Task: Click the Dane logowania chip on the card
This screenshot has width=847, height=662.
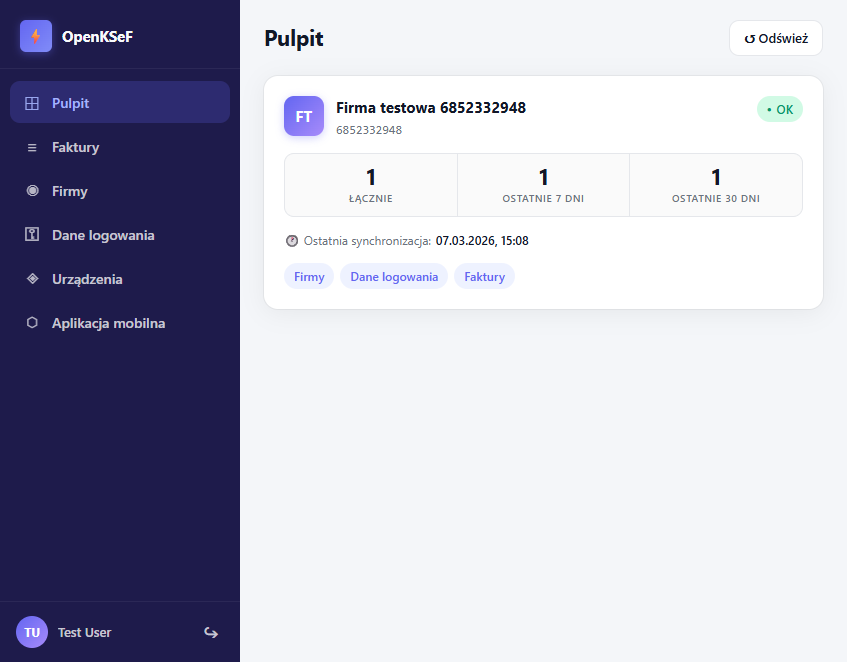Action: (394, 276)
